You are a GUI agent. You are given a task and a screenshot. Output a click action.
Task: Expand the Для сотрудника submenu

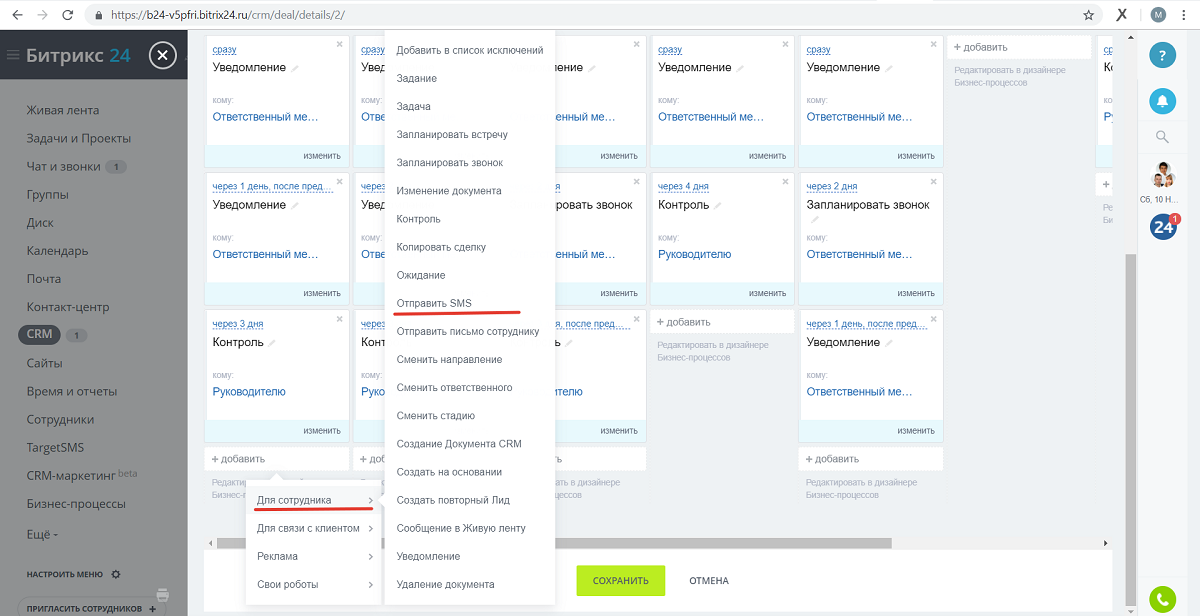[x=310, y=500]
